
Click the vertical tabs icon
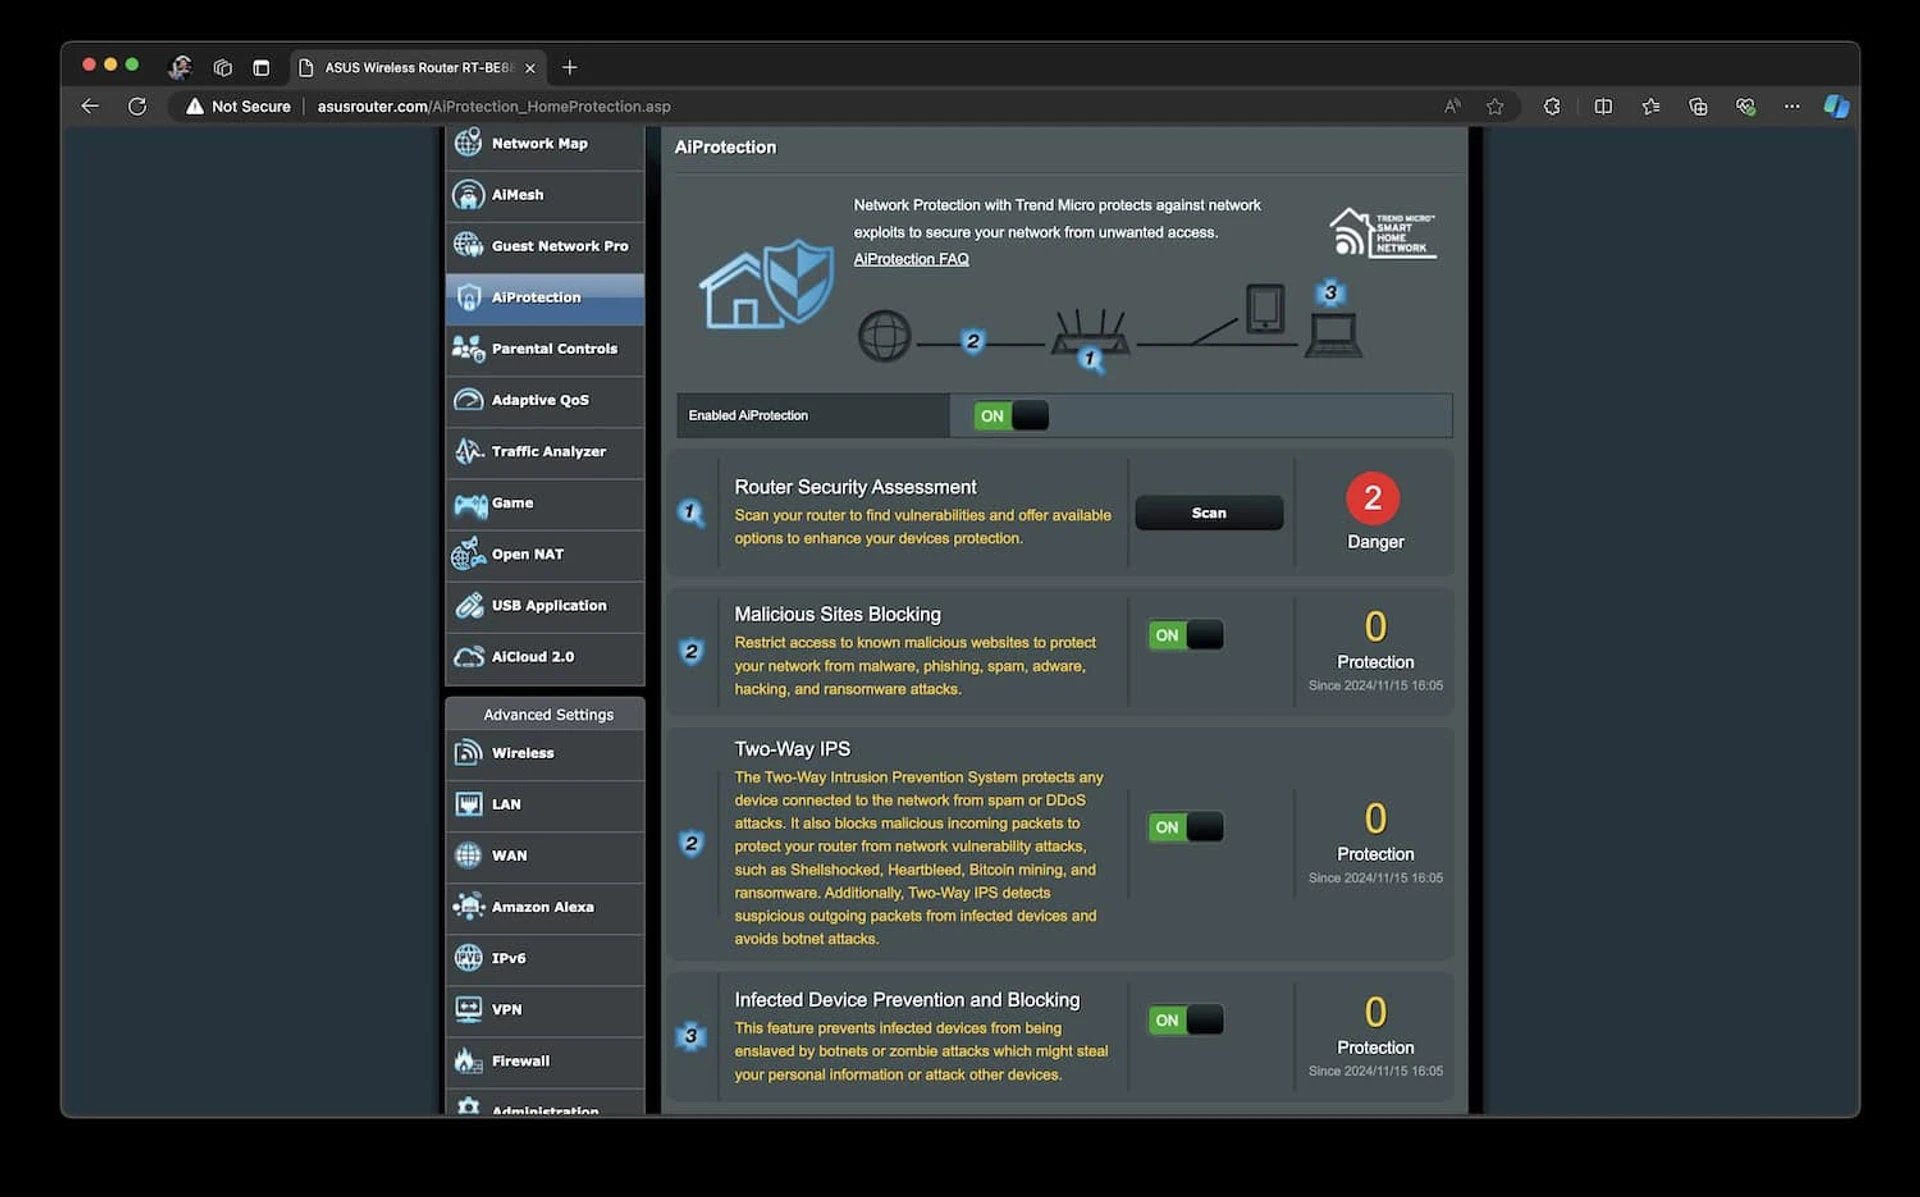point(261,68)
